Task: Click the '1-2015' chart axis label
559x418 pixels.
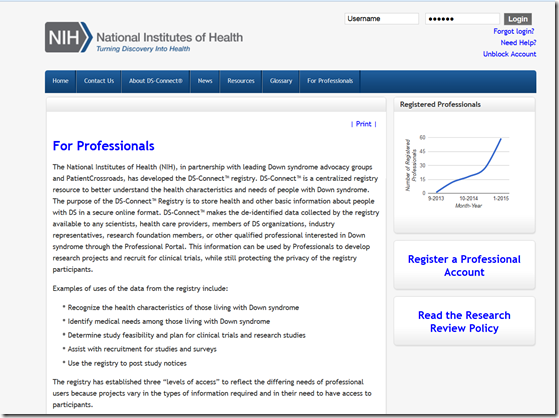Action: click(x=501, y=199)
